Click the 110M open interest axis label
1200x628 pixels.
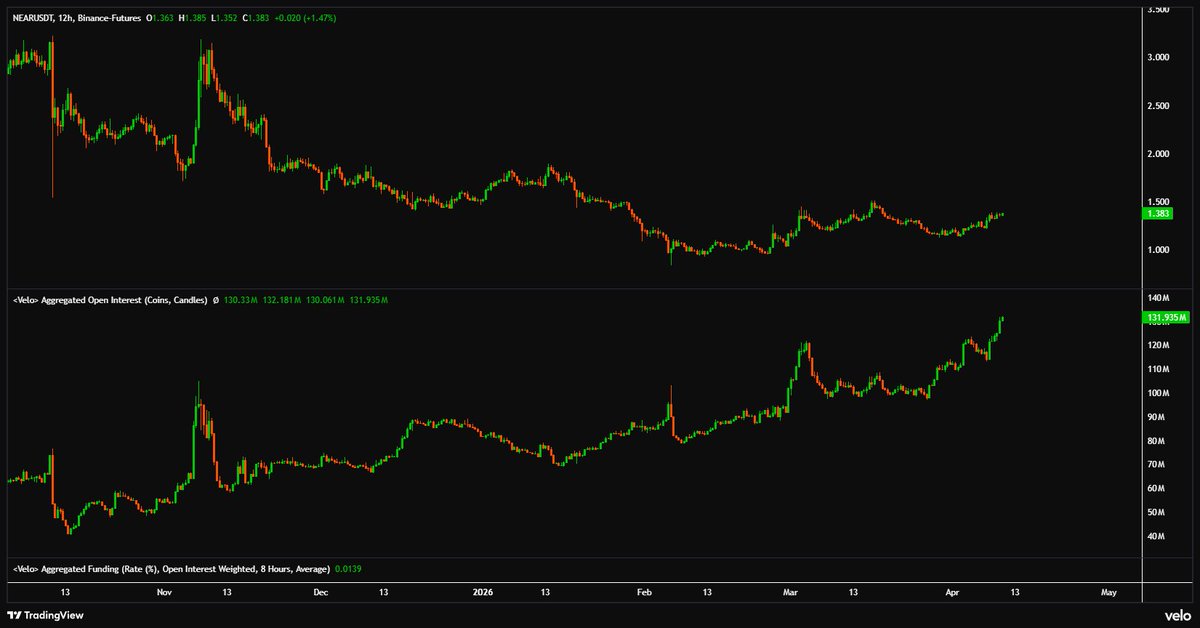pyautogui.click(x=1158, y=369)
